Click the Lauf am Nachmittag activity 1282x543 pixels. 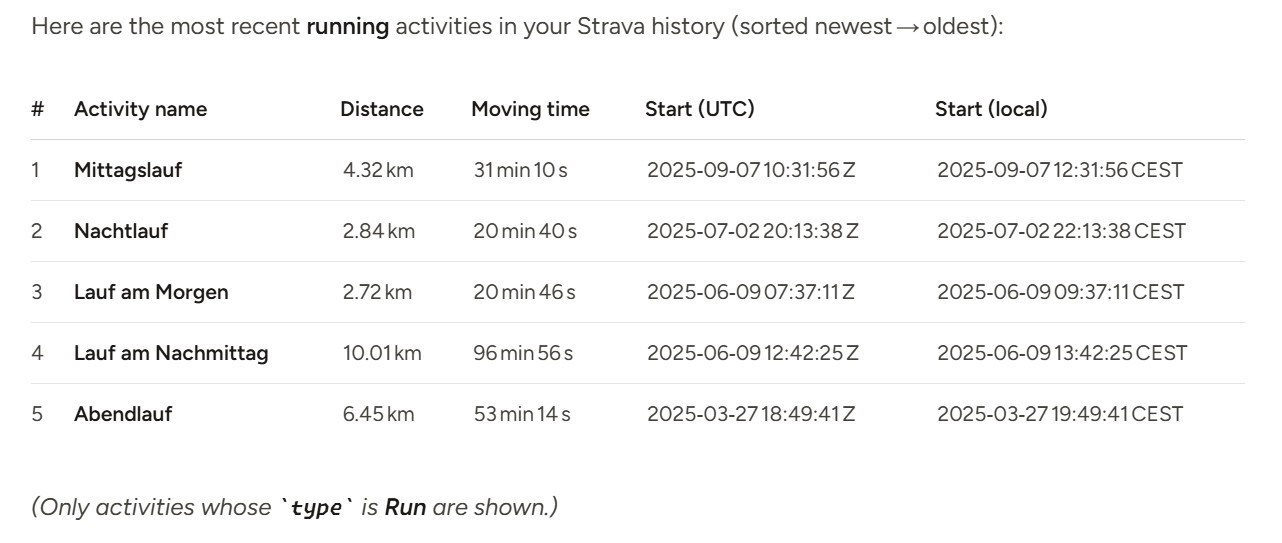coord(171,353)
